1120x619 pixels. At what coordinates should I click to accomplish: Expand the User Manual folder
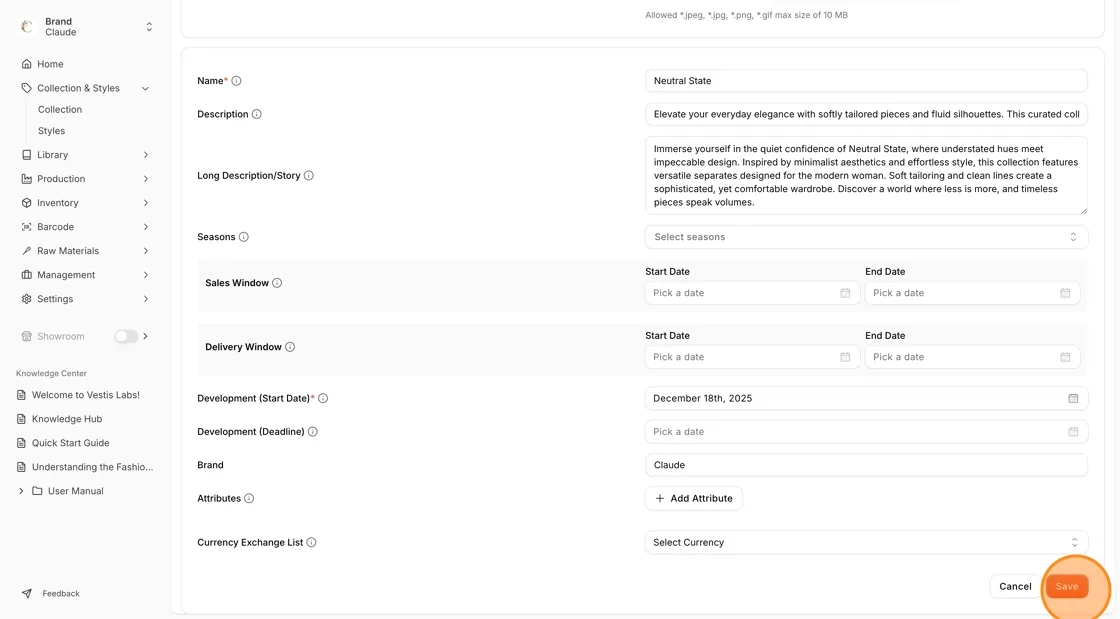21,491
